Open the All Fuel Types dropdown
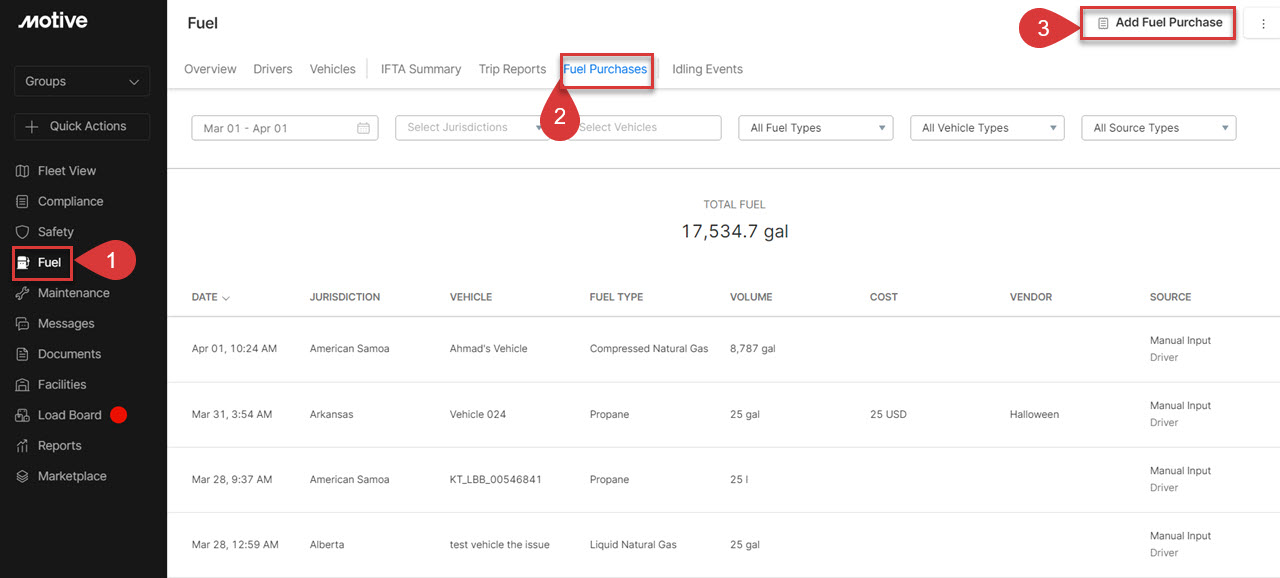This screenshot has width=1280, height=578. 815,128
